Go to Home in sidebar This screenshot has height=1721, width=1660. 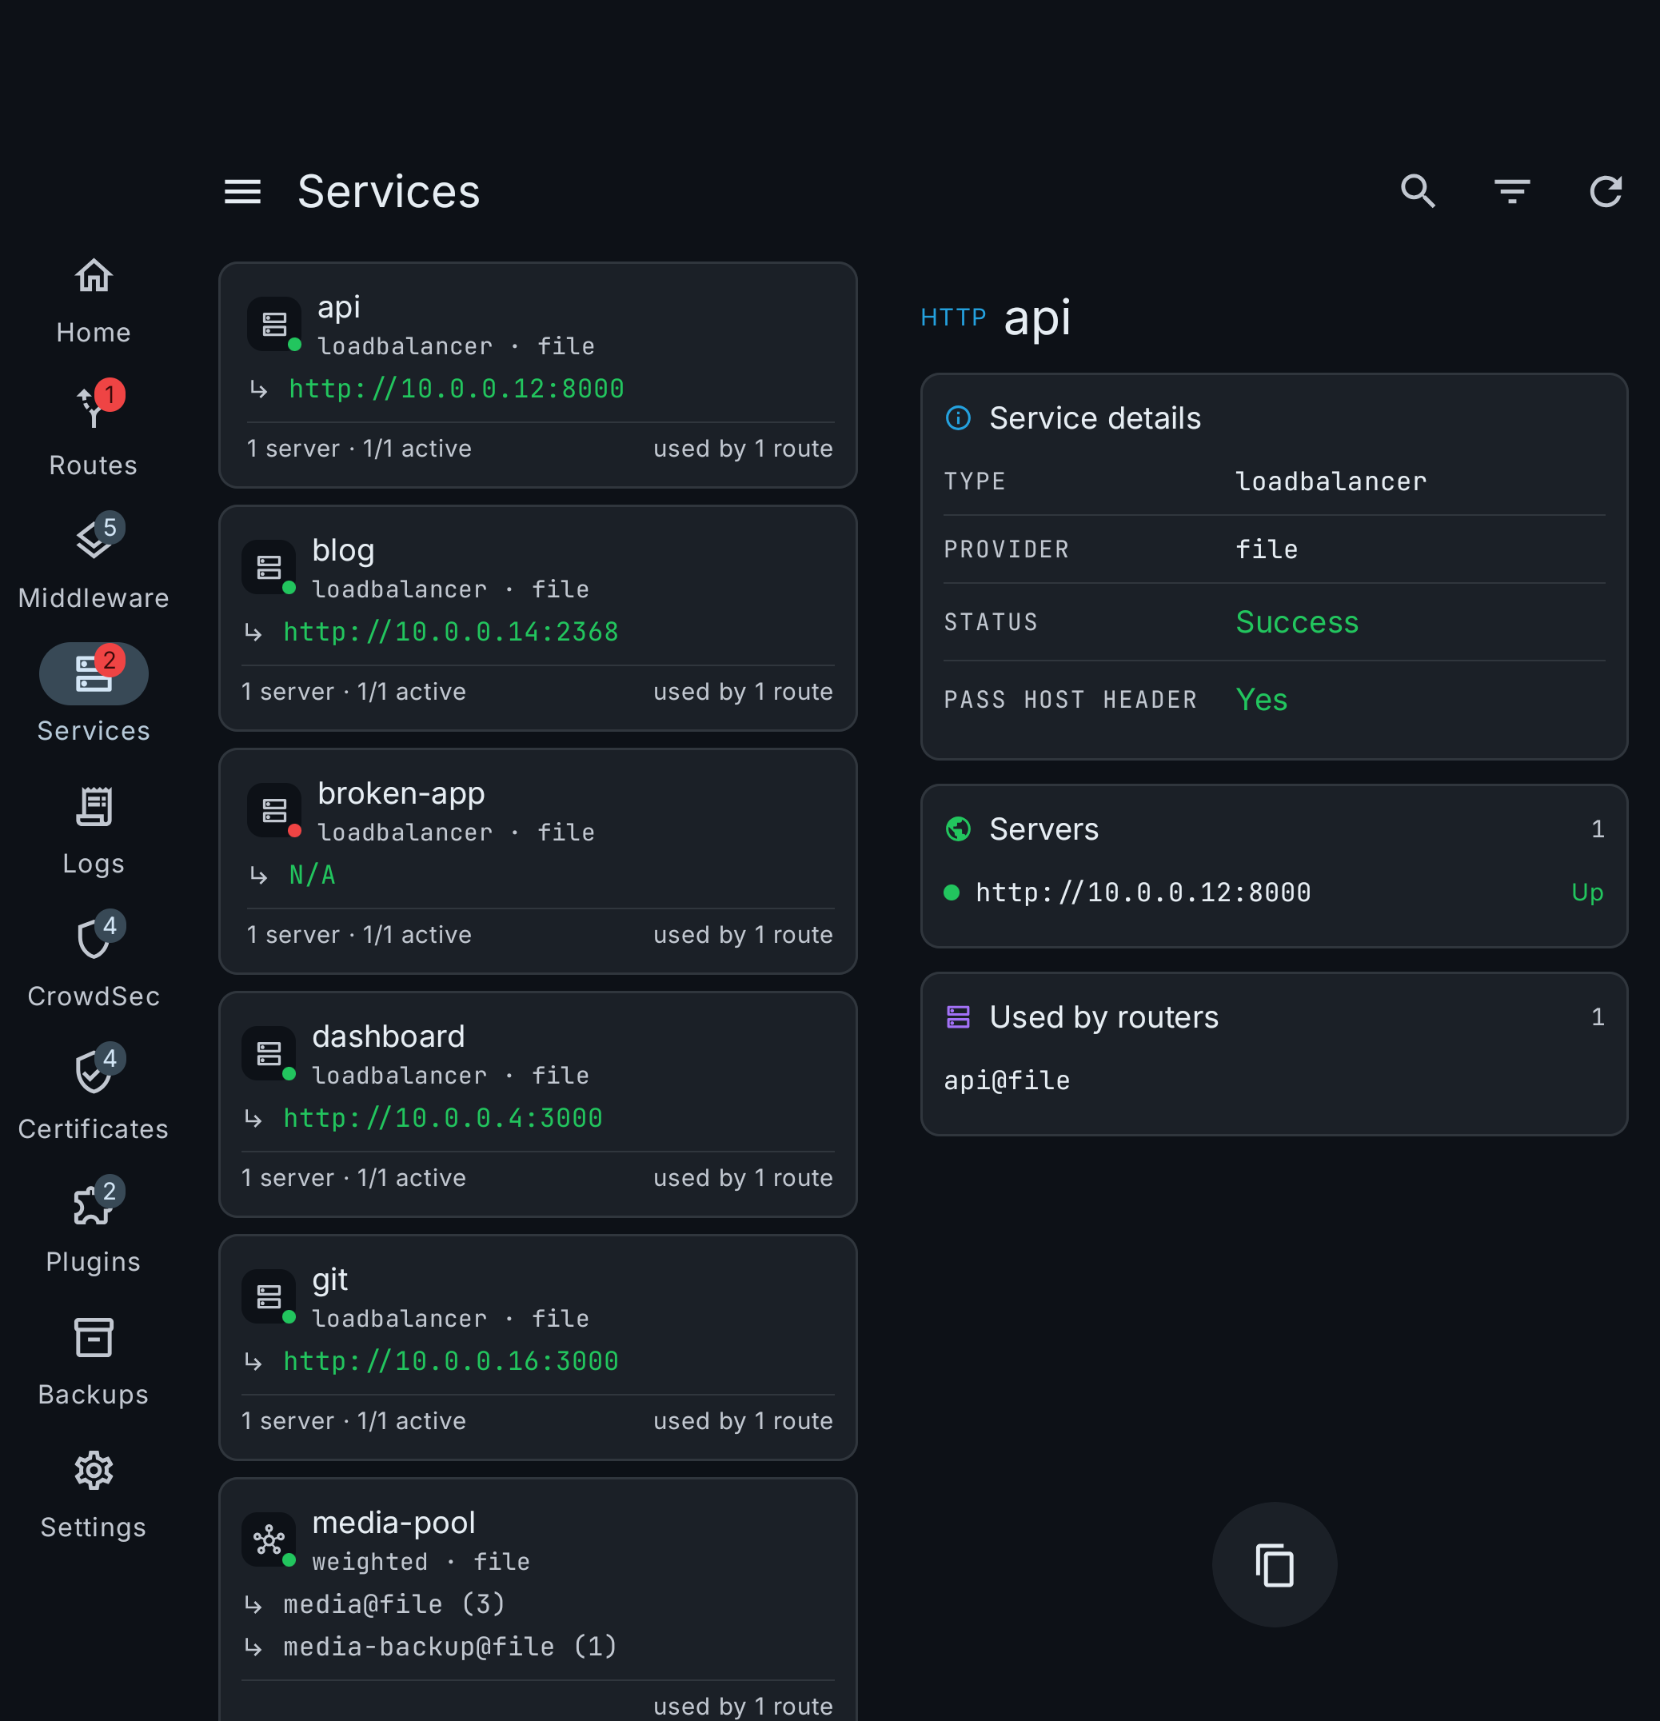pos(93,301)
